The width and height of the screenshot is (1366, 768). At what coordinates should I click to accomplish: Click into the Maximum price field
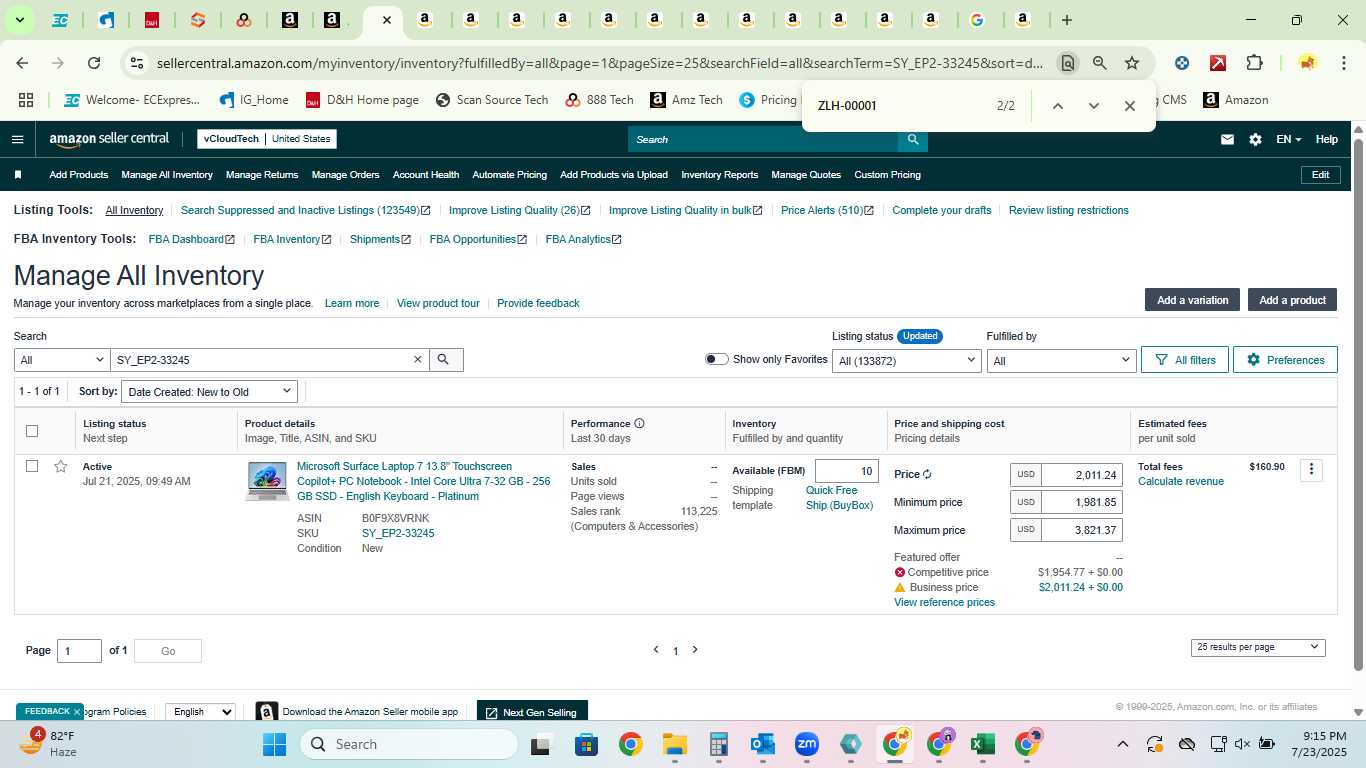coord(1081,530)
